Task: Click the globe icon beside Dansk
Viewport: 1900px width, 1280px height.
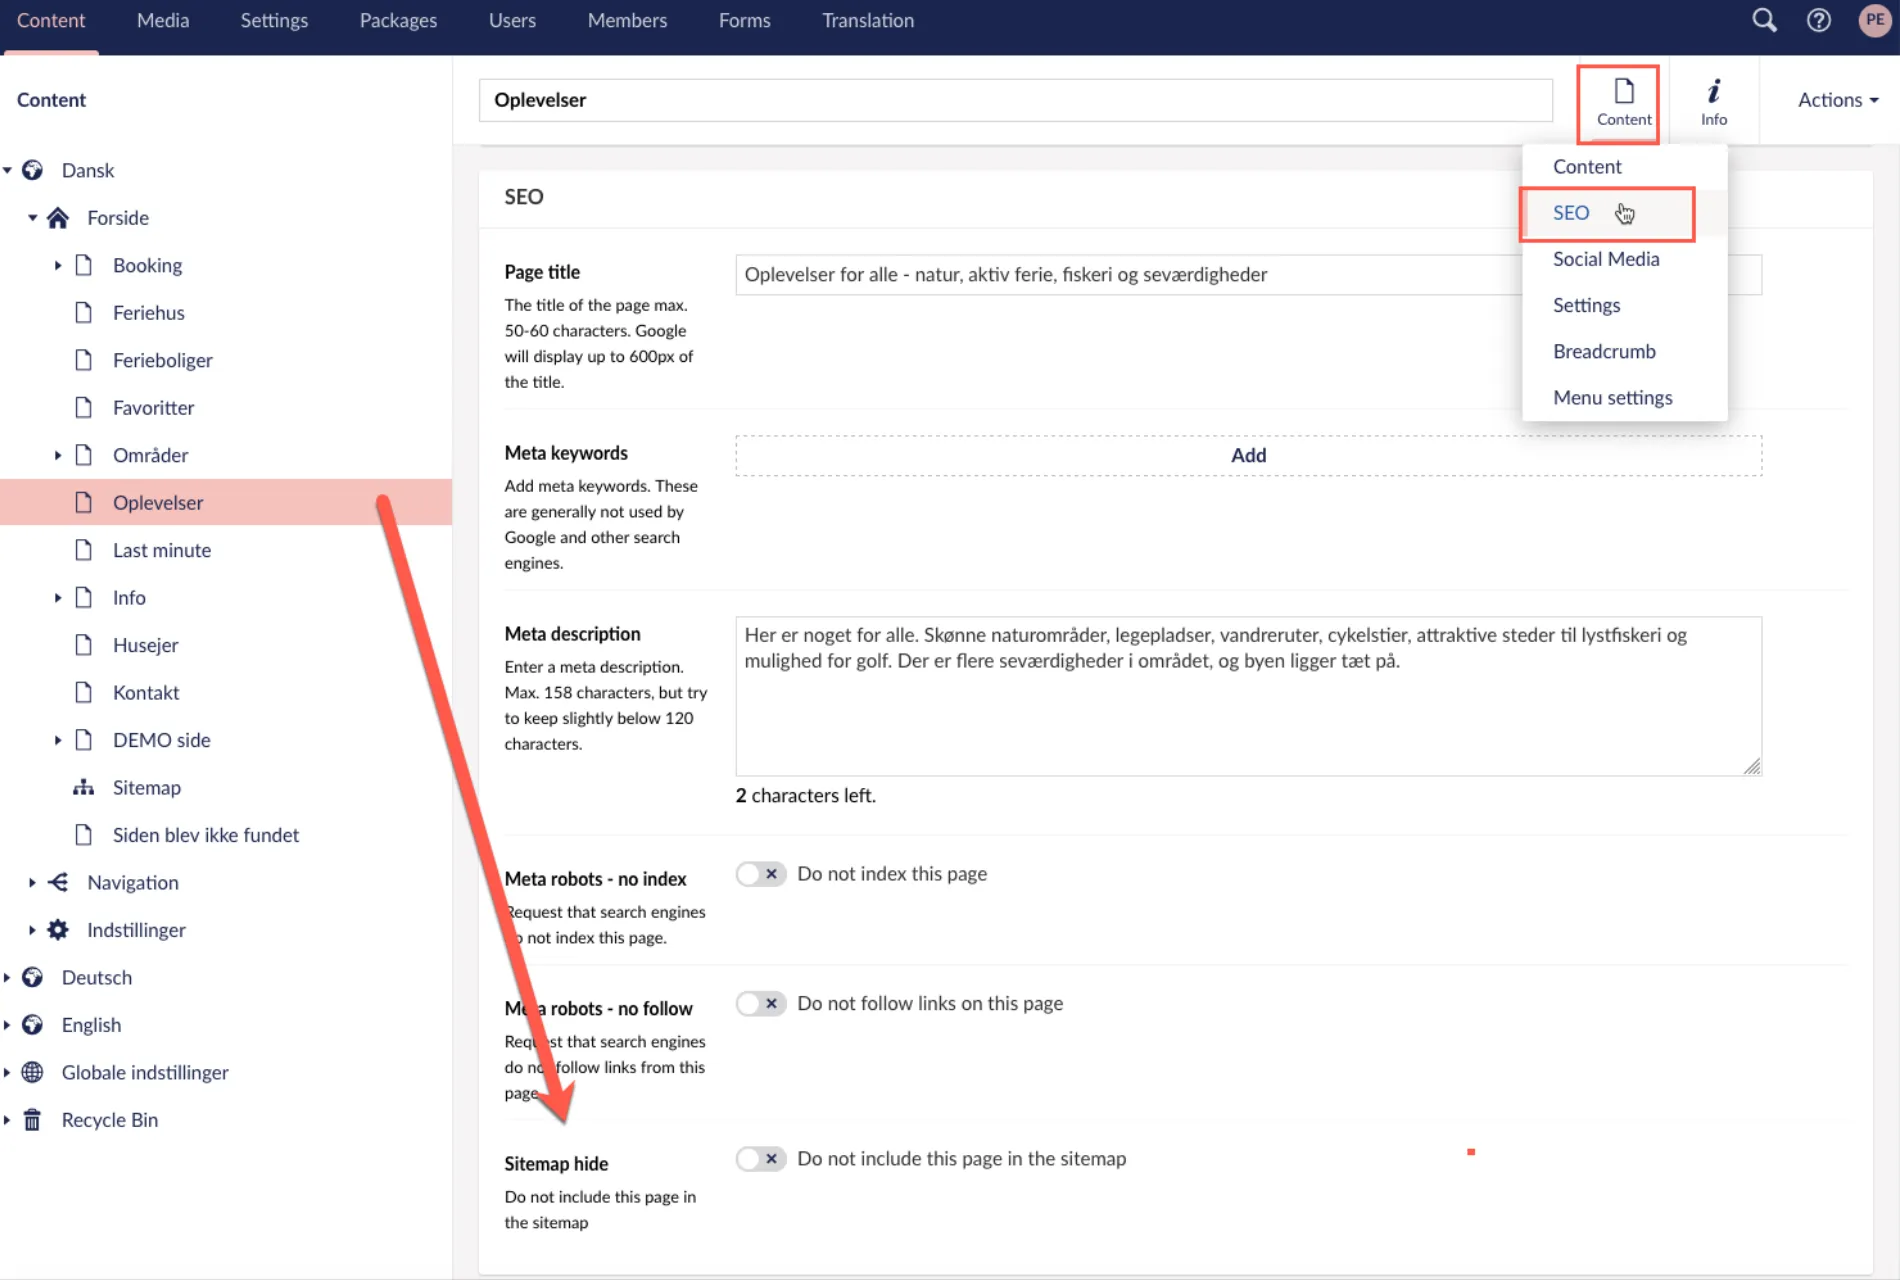Action: tap(33, 170)
